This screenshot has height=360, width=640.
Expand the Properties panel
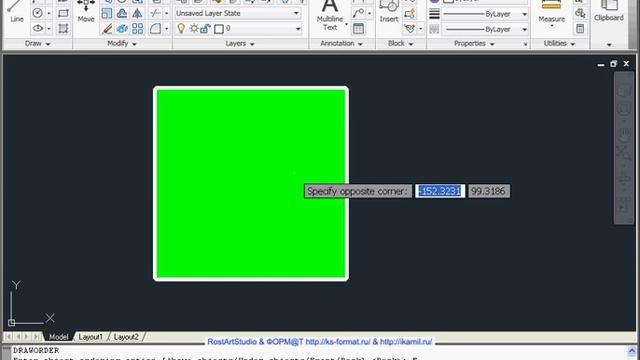click(474, 43)
